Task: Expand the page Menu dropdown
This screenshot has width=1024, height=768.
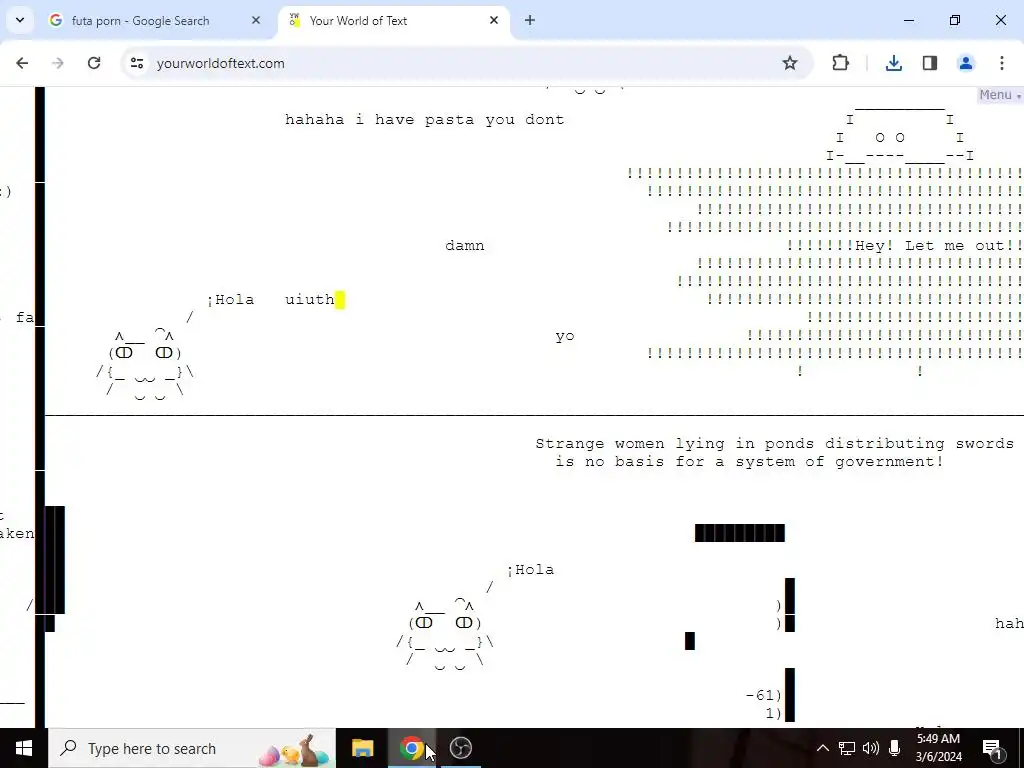Action: click(1000, 95)
